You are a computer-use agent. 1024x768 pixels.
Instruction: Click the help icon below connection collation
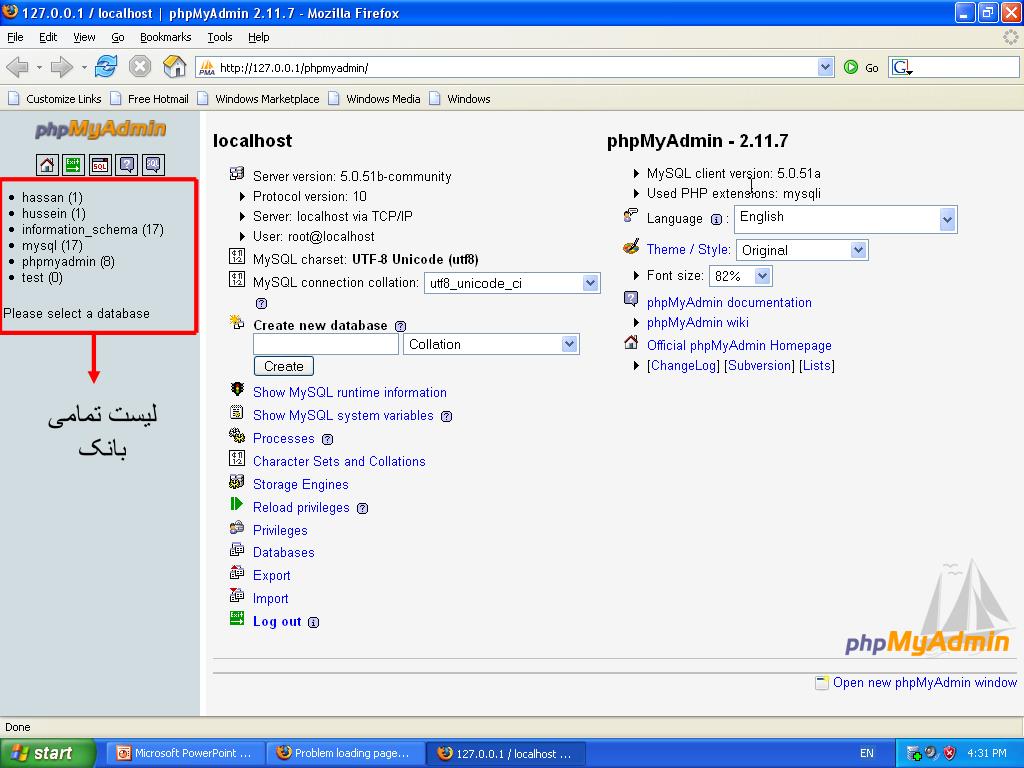point(261,303)
